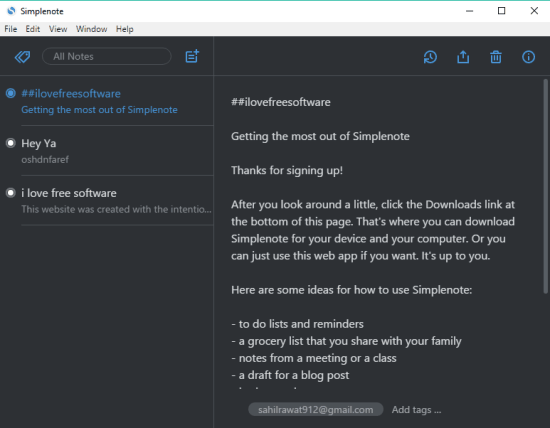Show note info panel

click(x=528, y=57)
